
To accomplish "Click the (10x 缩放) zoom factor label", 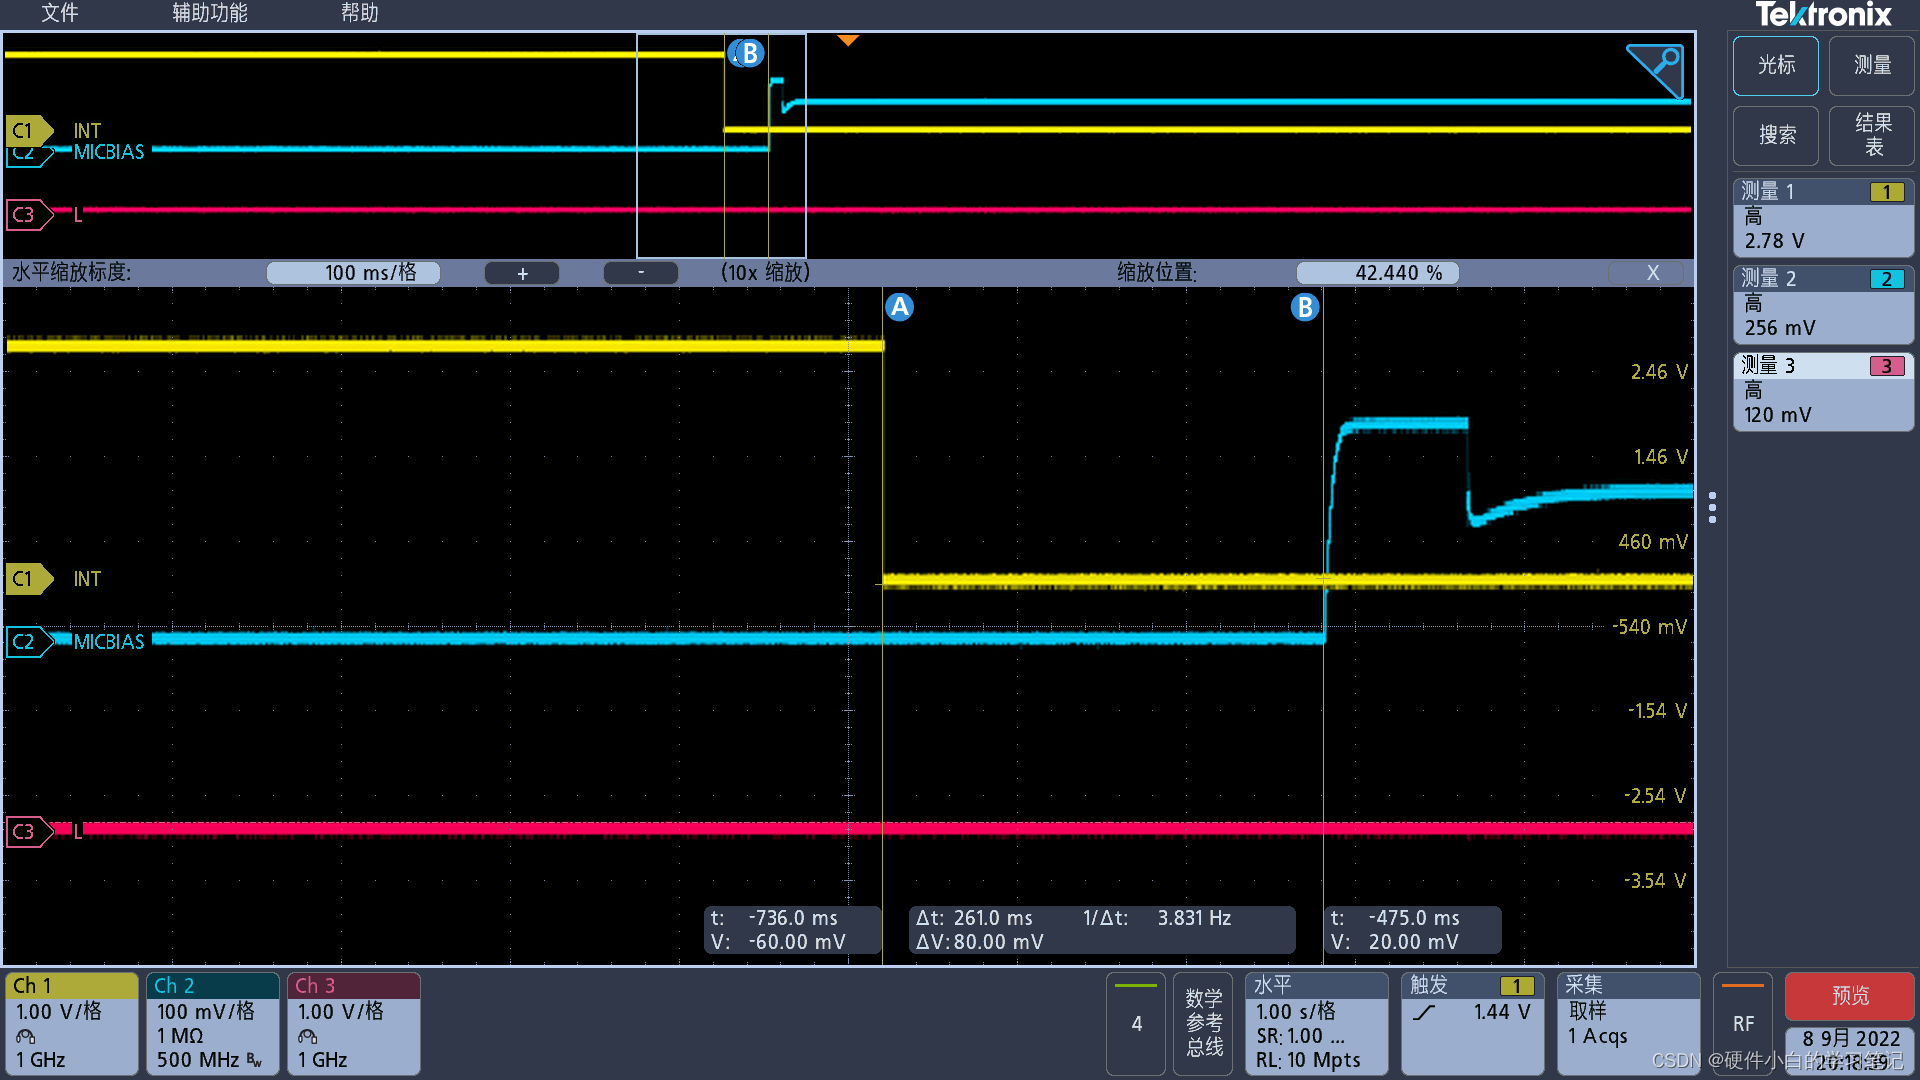I will [x=765, y=273].
